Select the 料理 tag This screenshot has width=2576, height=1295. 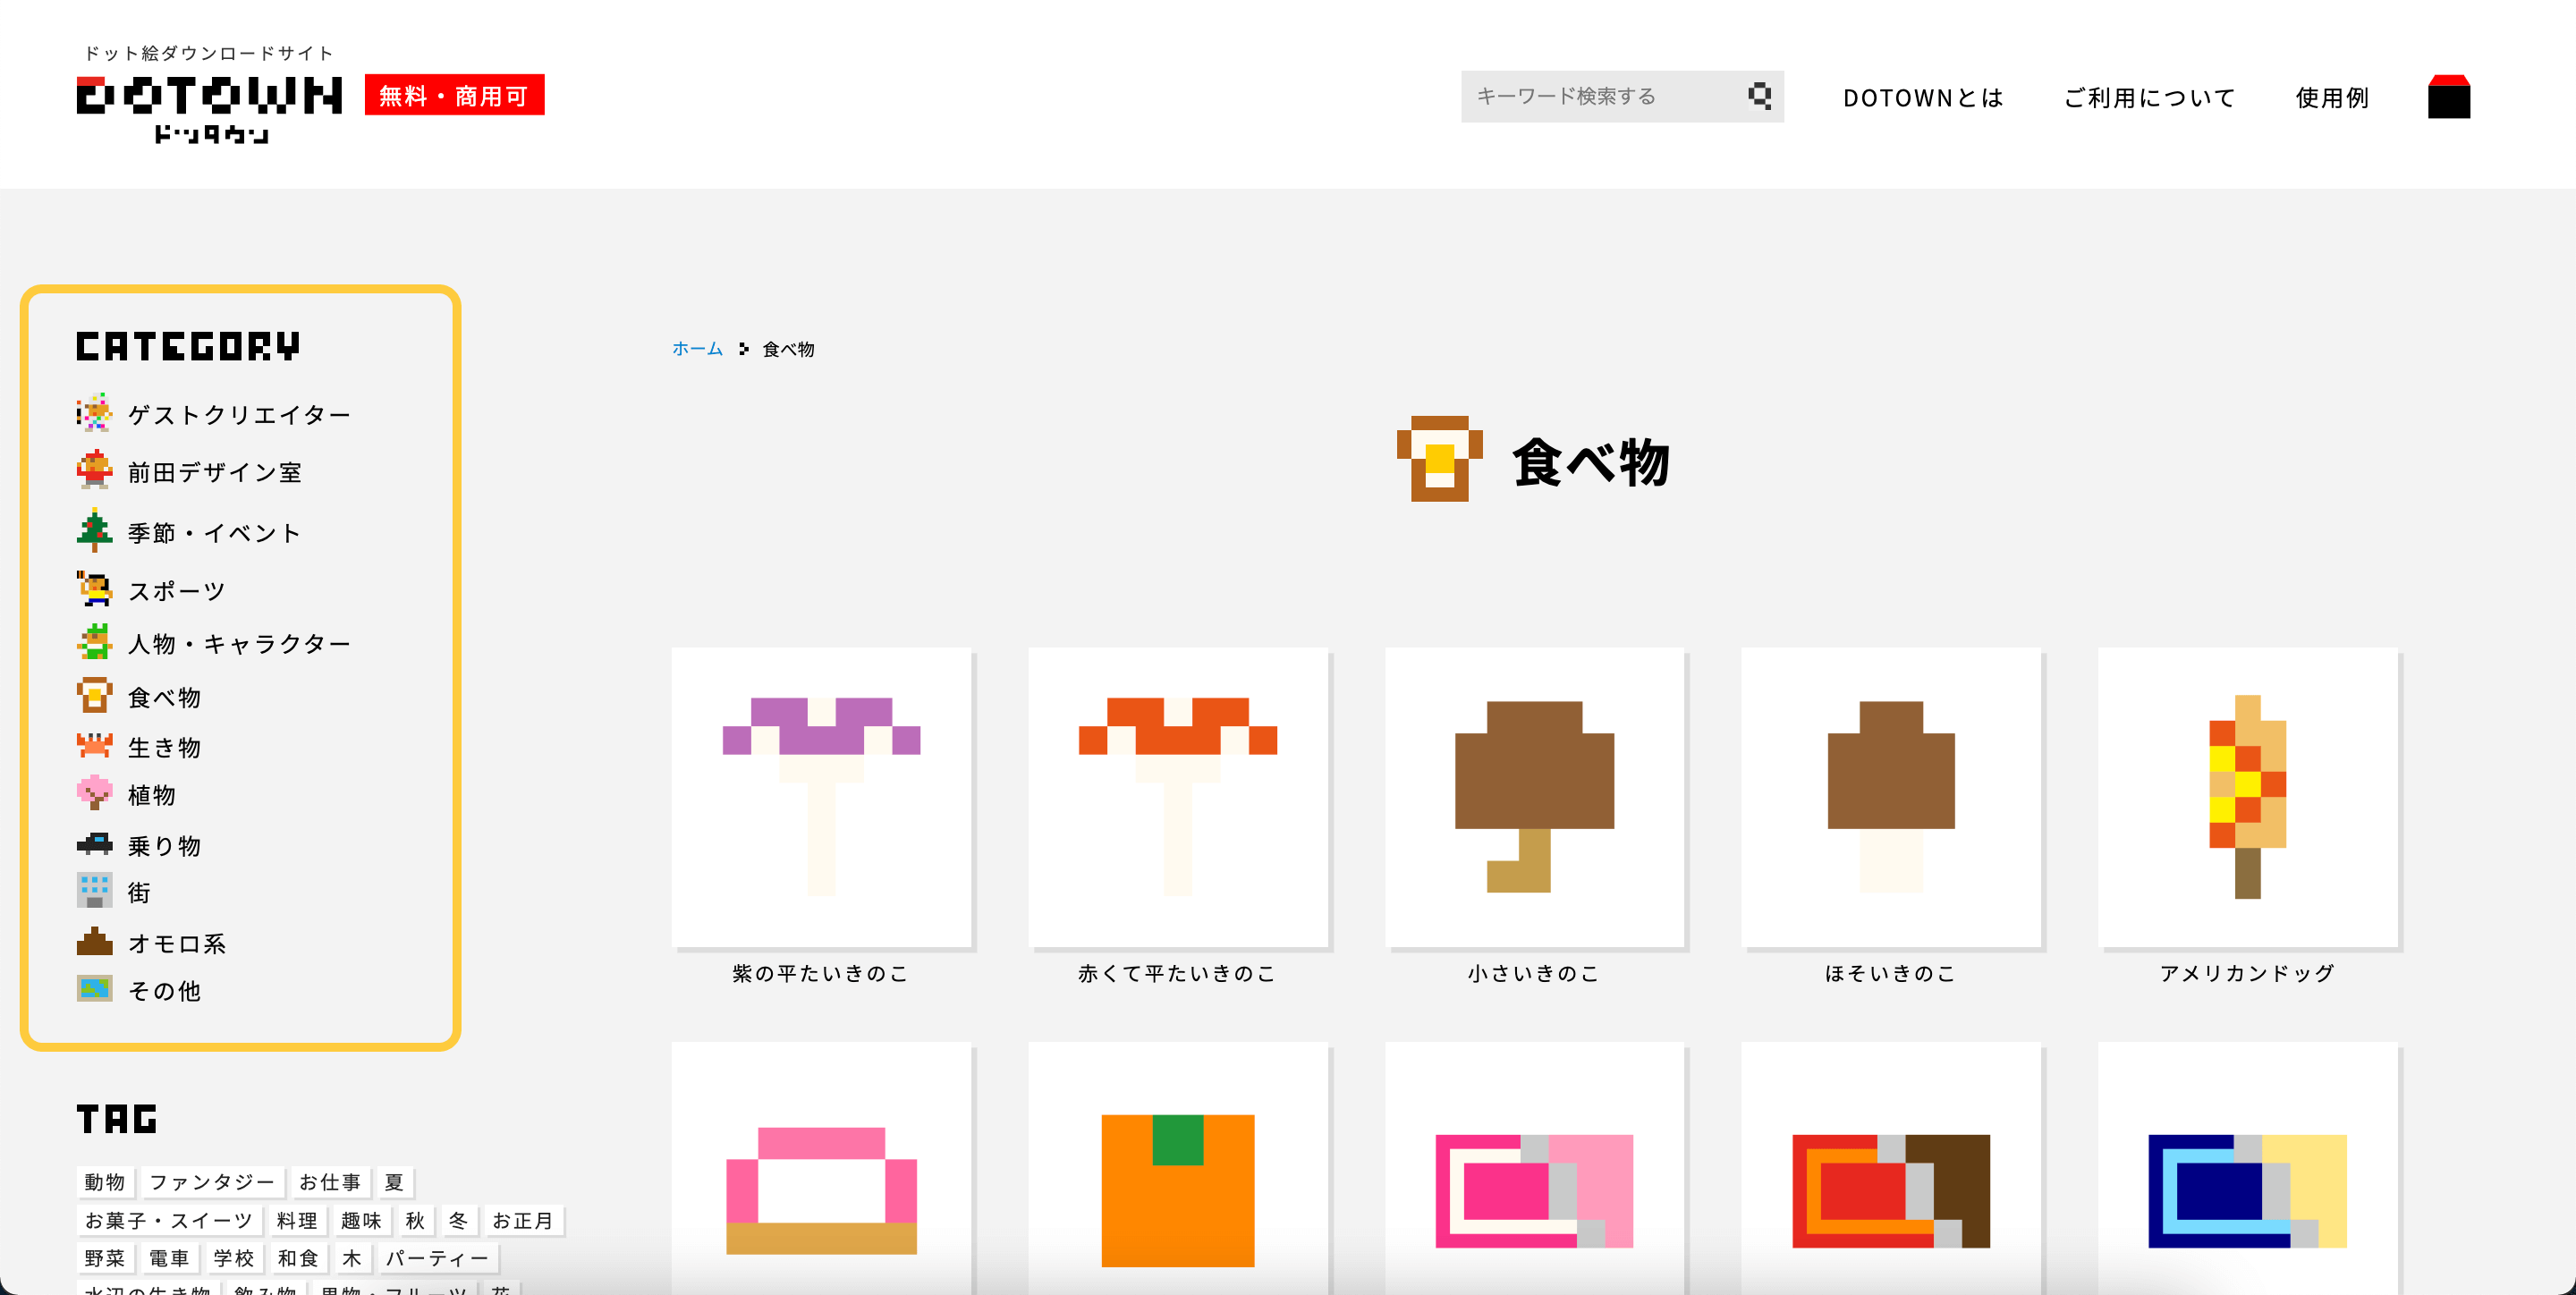pyautogui.click(x=297, y=1221)
